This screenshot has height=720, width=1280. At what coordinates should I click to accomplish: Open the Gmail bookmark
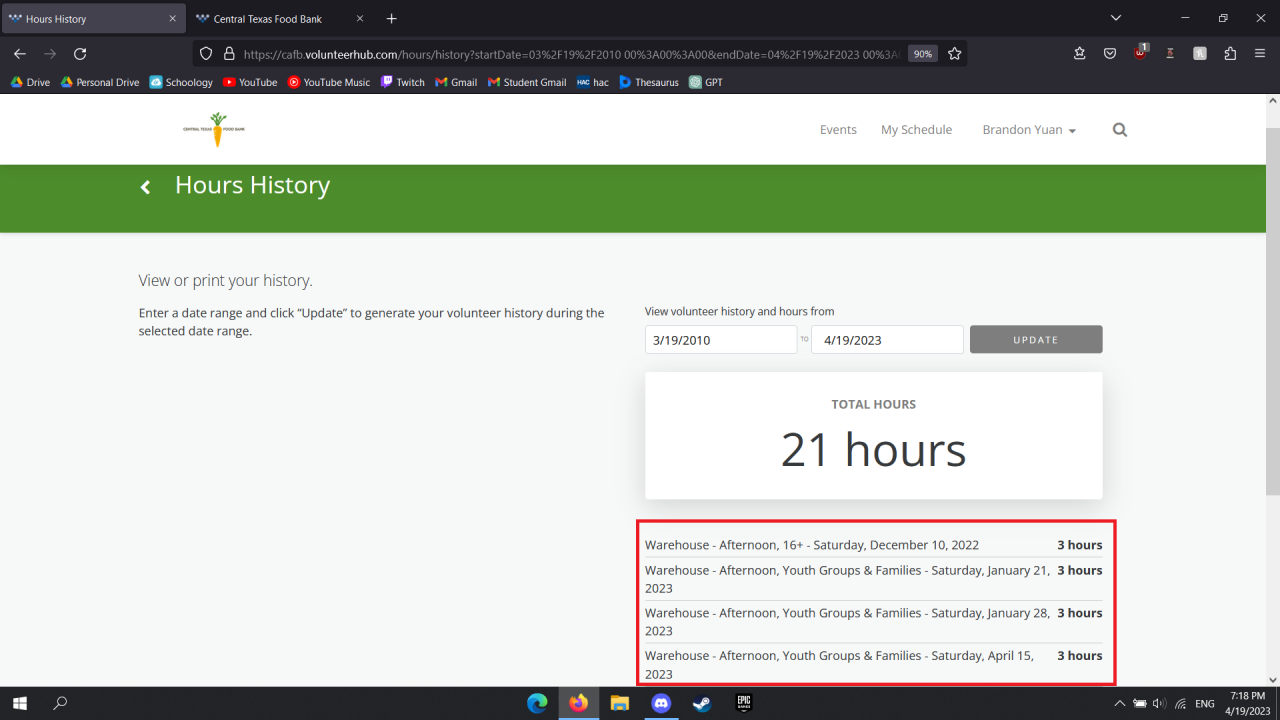click(x=456, y=82)
